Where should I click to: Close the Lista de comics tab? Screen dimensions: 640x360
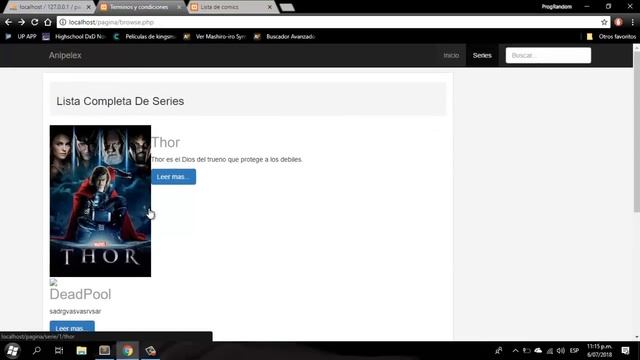click(x=270, y=7)
